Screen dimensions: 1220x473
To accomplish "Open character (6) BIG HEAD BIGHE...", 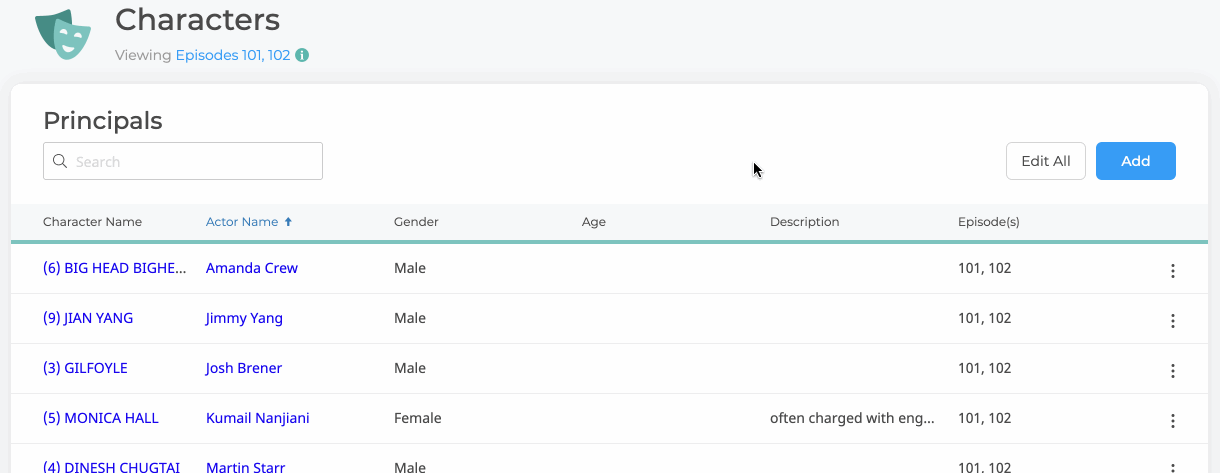I will [115, 268].
